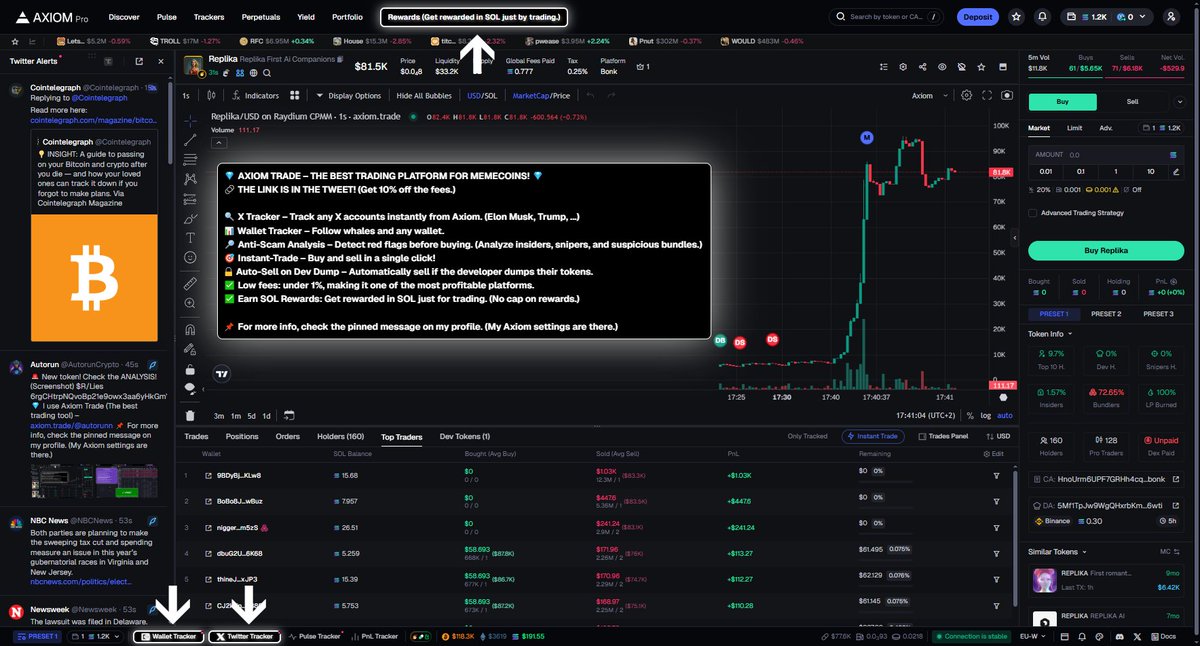Open token settings gear in Replika header
Viewport: 1200px width, 646px height.
[903, 67]
